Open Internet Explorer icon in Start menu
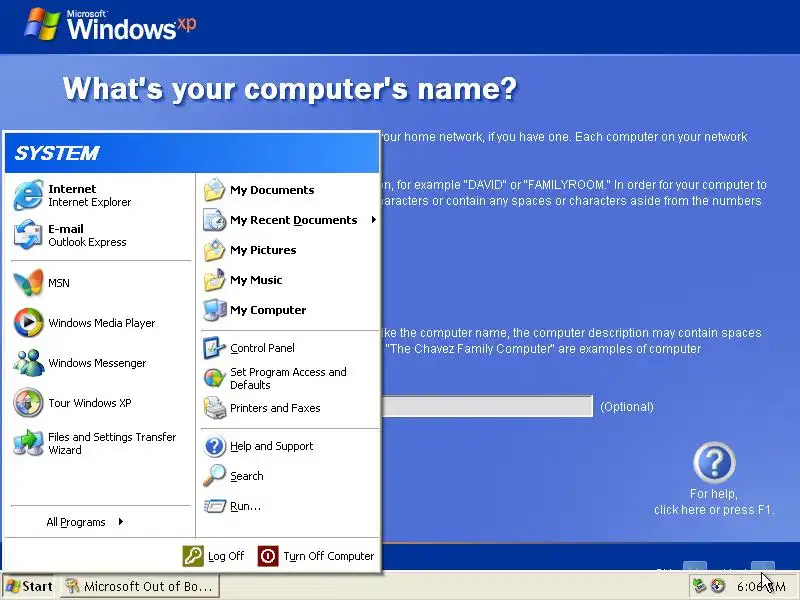This screenshot has height=600, width=800. coord(28,195)
